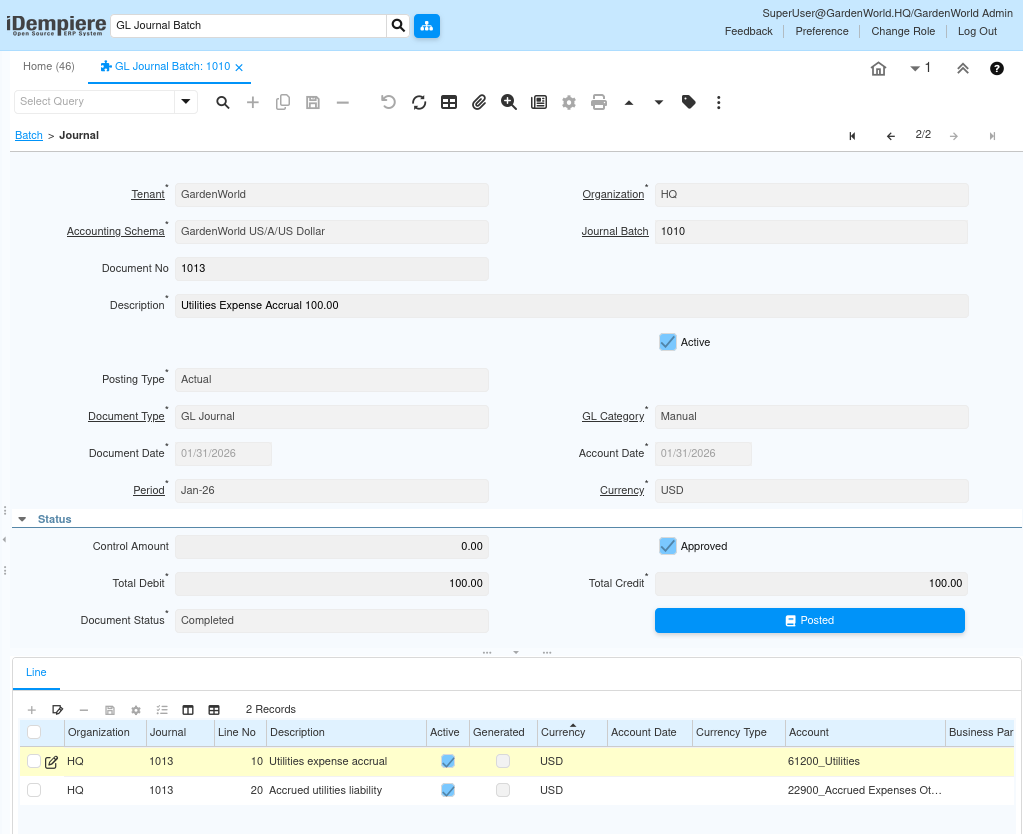The image size is (1023, 834).
Task: Toggle the Approved checkbox
Action: (x=668, y=546)
